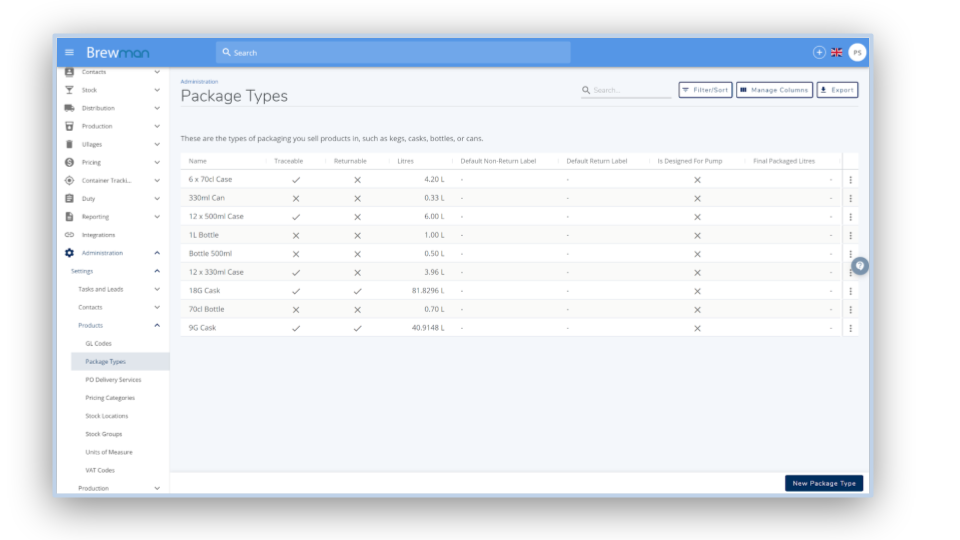Screen dimensions: 960x540
Task: Click the 18G Cask name cell
Action: coord(204,291)
